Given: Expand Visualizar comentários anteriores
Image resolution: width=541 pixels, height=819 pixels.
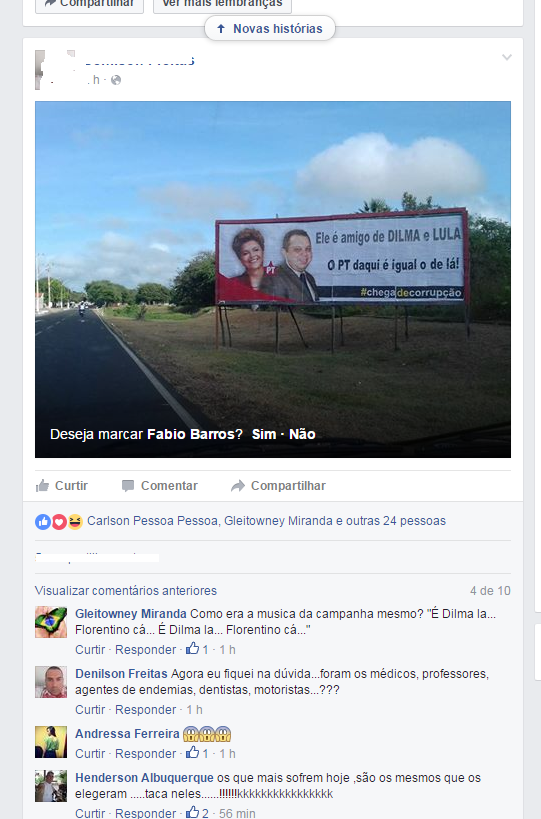Looking at the screenshot, I should point(126,591).
